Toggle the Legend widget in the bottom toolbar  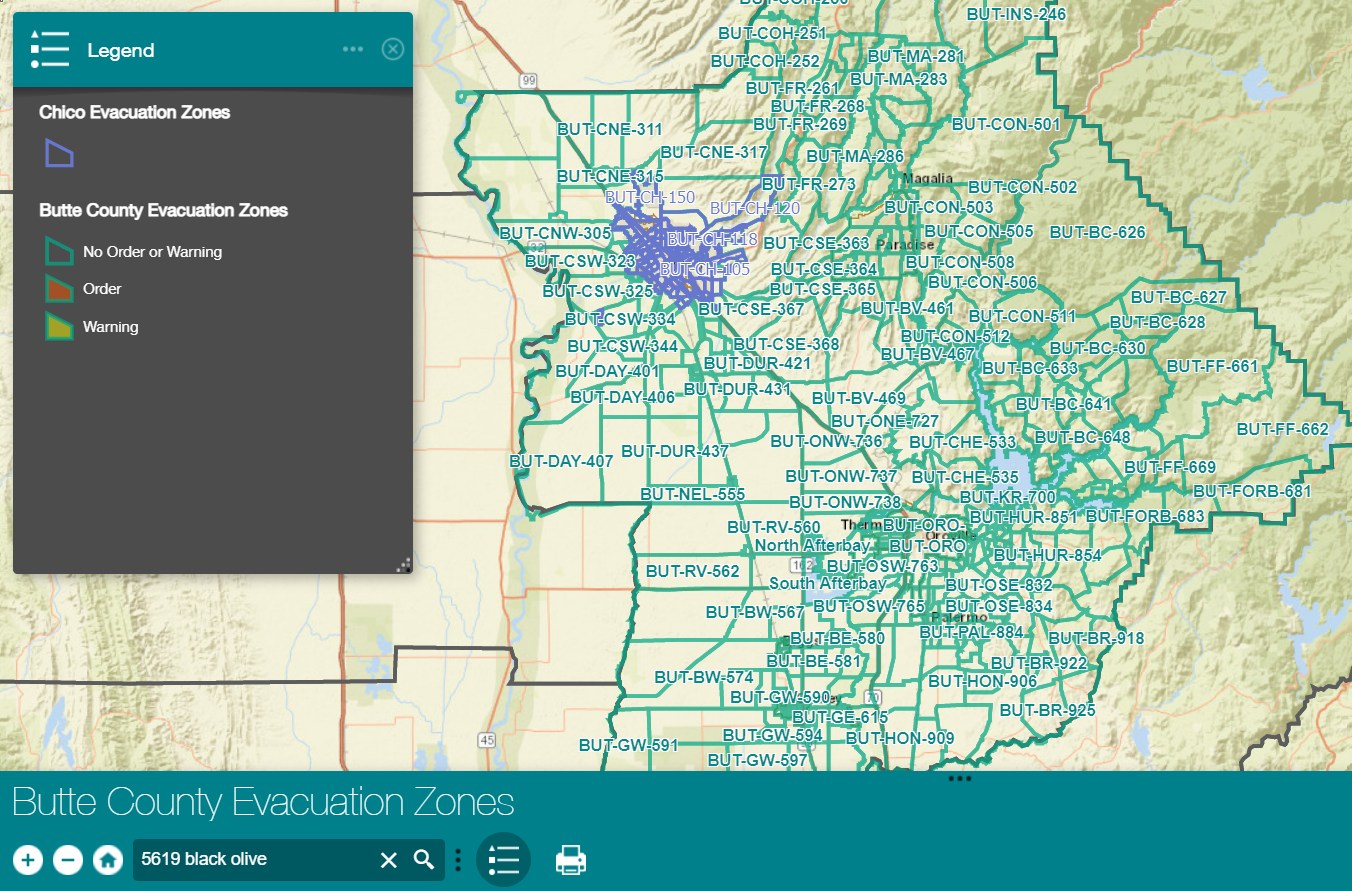(x=503, y=859)
